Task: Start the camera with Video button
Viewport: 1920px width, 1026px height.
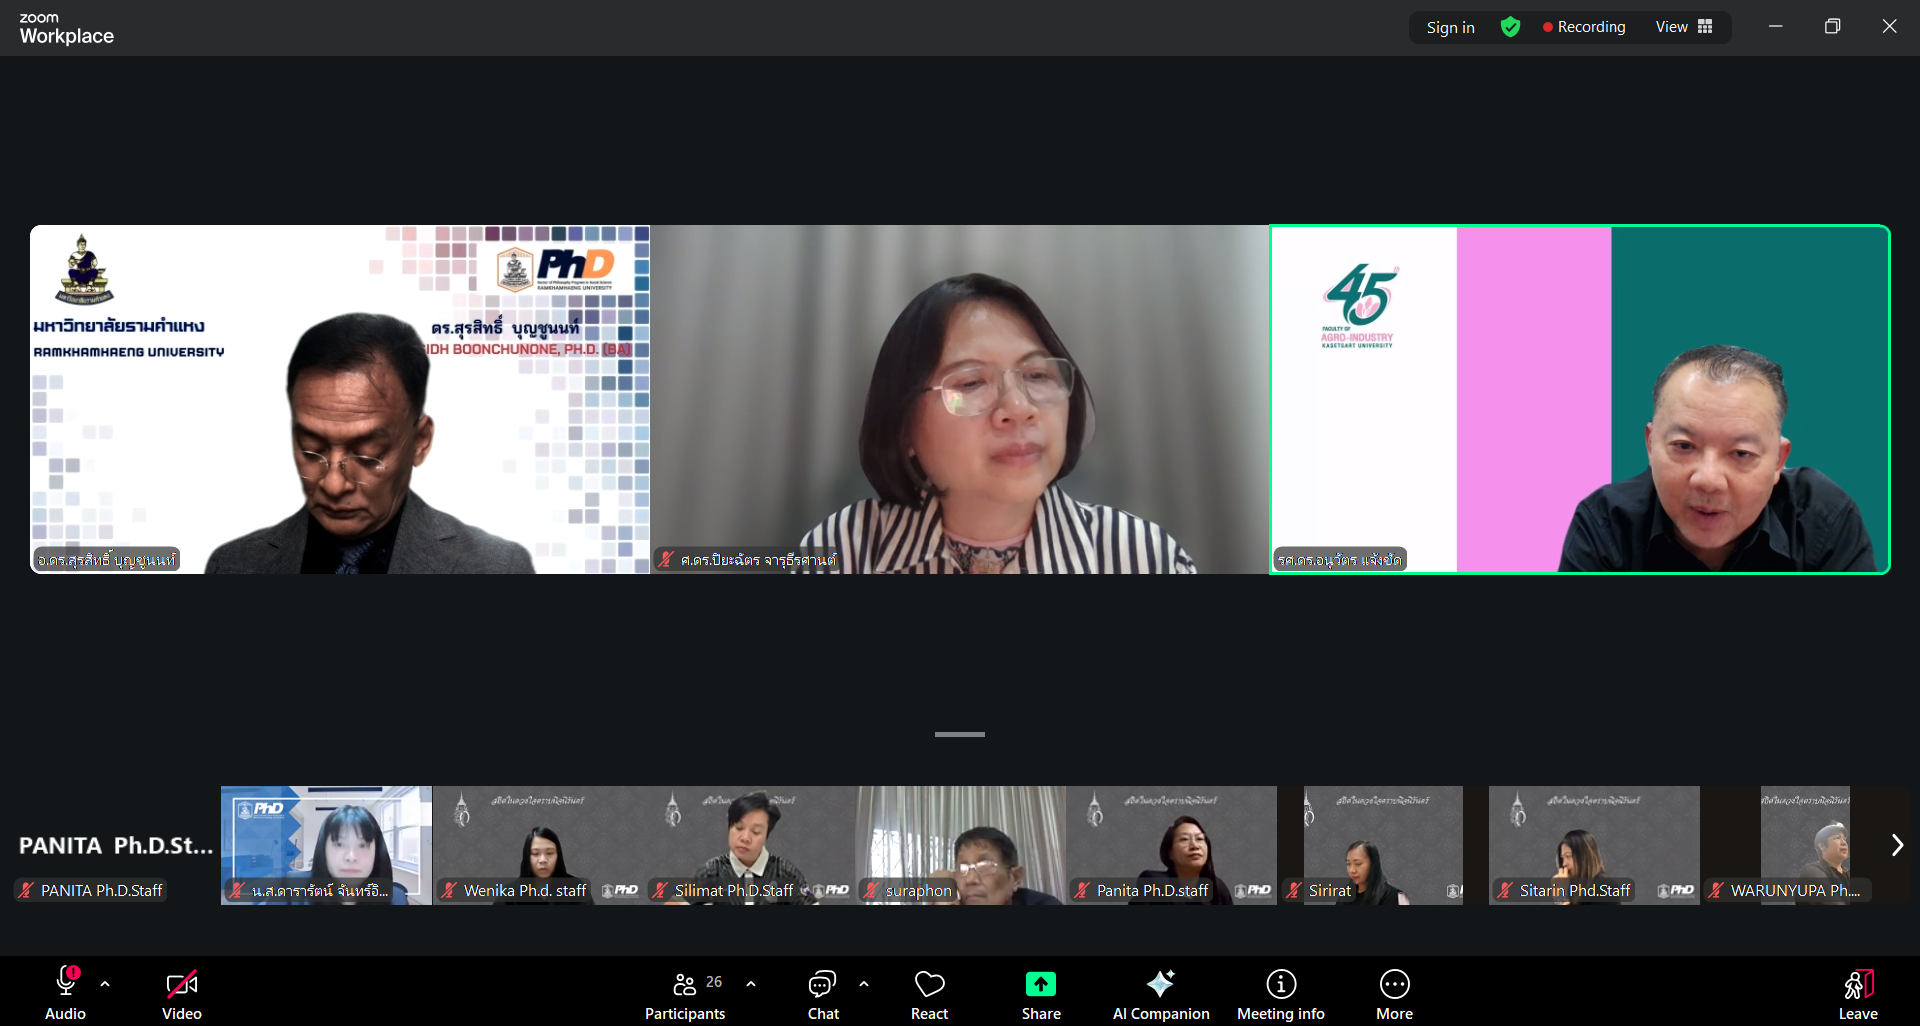Action: 182,996
